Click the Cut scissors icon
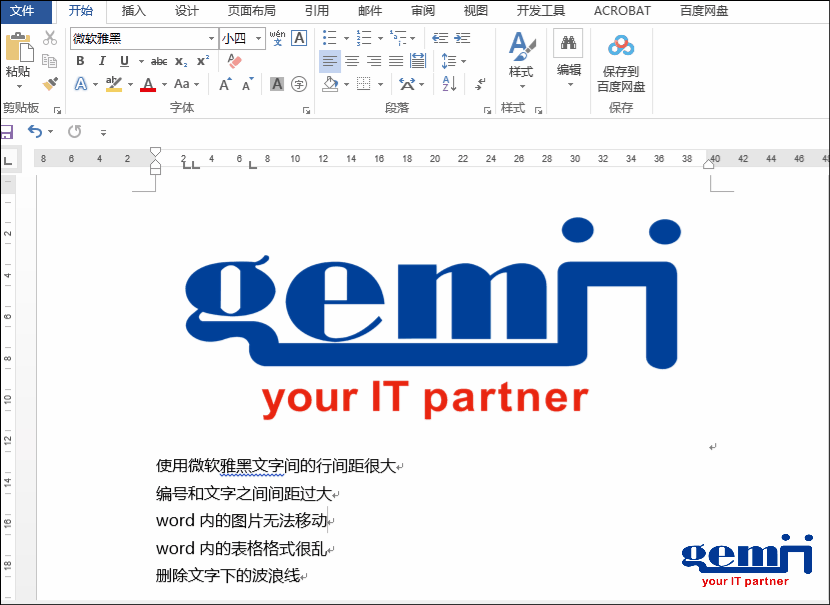This screenshot has height=605, width=830. [49, 38]
